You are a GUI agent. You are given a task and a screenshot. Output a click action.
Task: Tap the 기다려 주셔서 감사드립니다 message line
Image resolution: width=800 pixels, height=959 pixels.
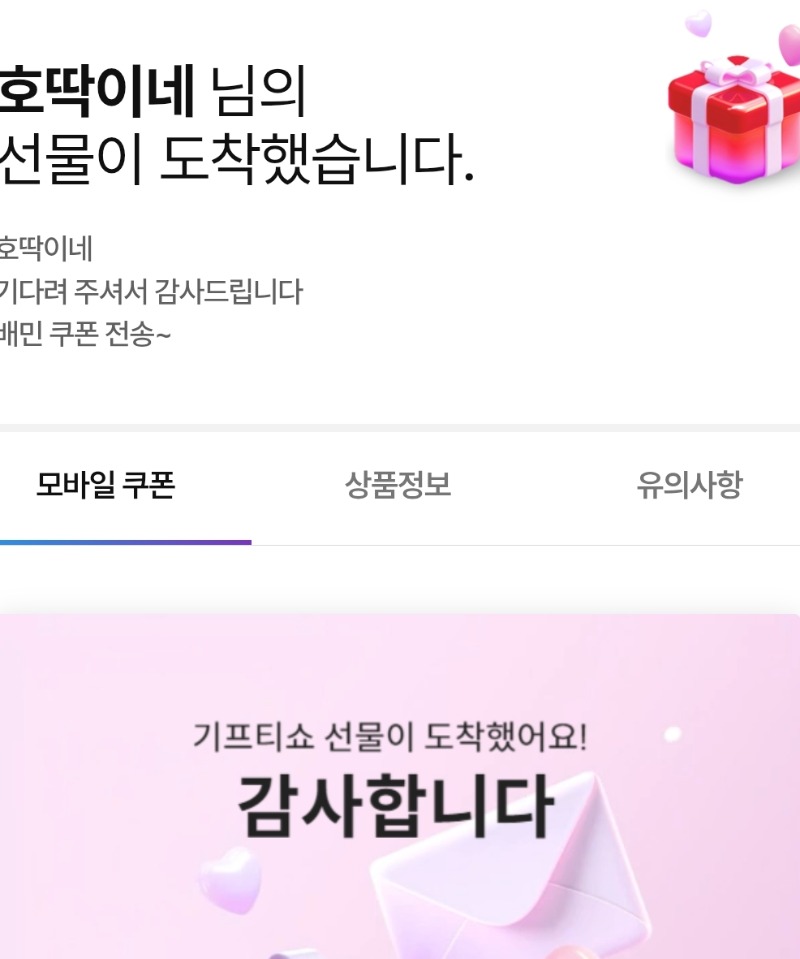tap(151, 292)
